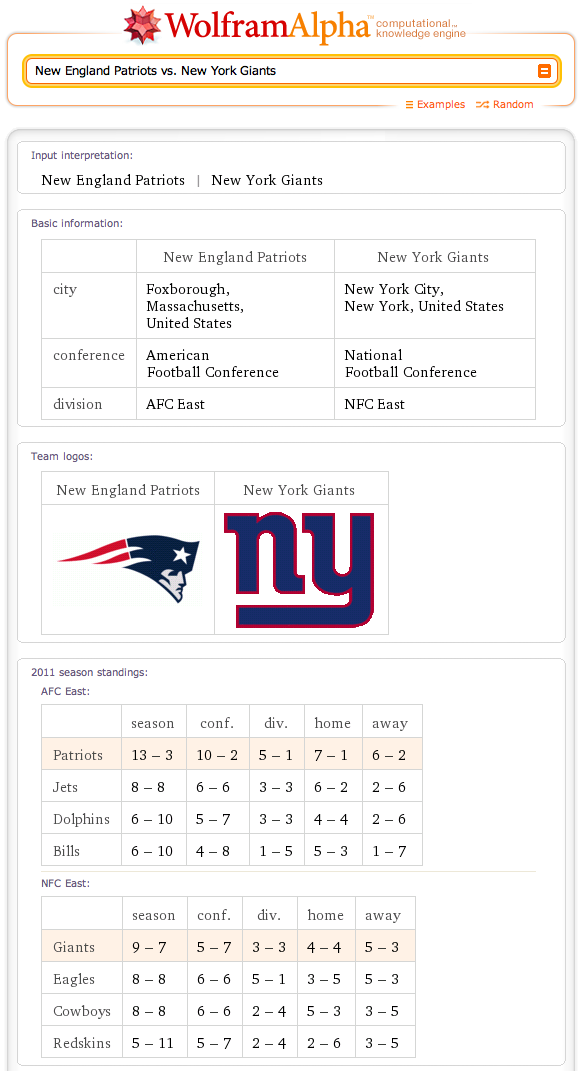Click the Patriots home record '7 – 1'

coord(331,755)
